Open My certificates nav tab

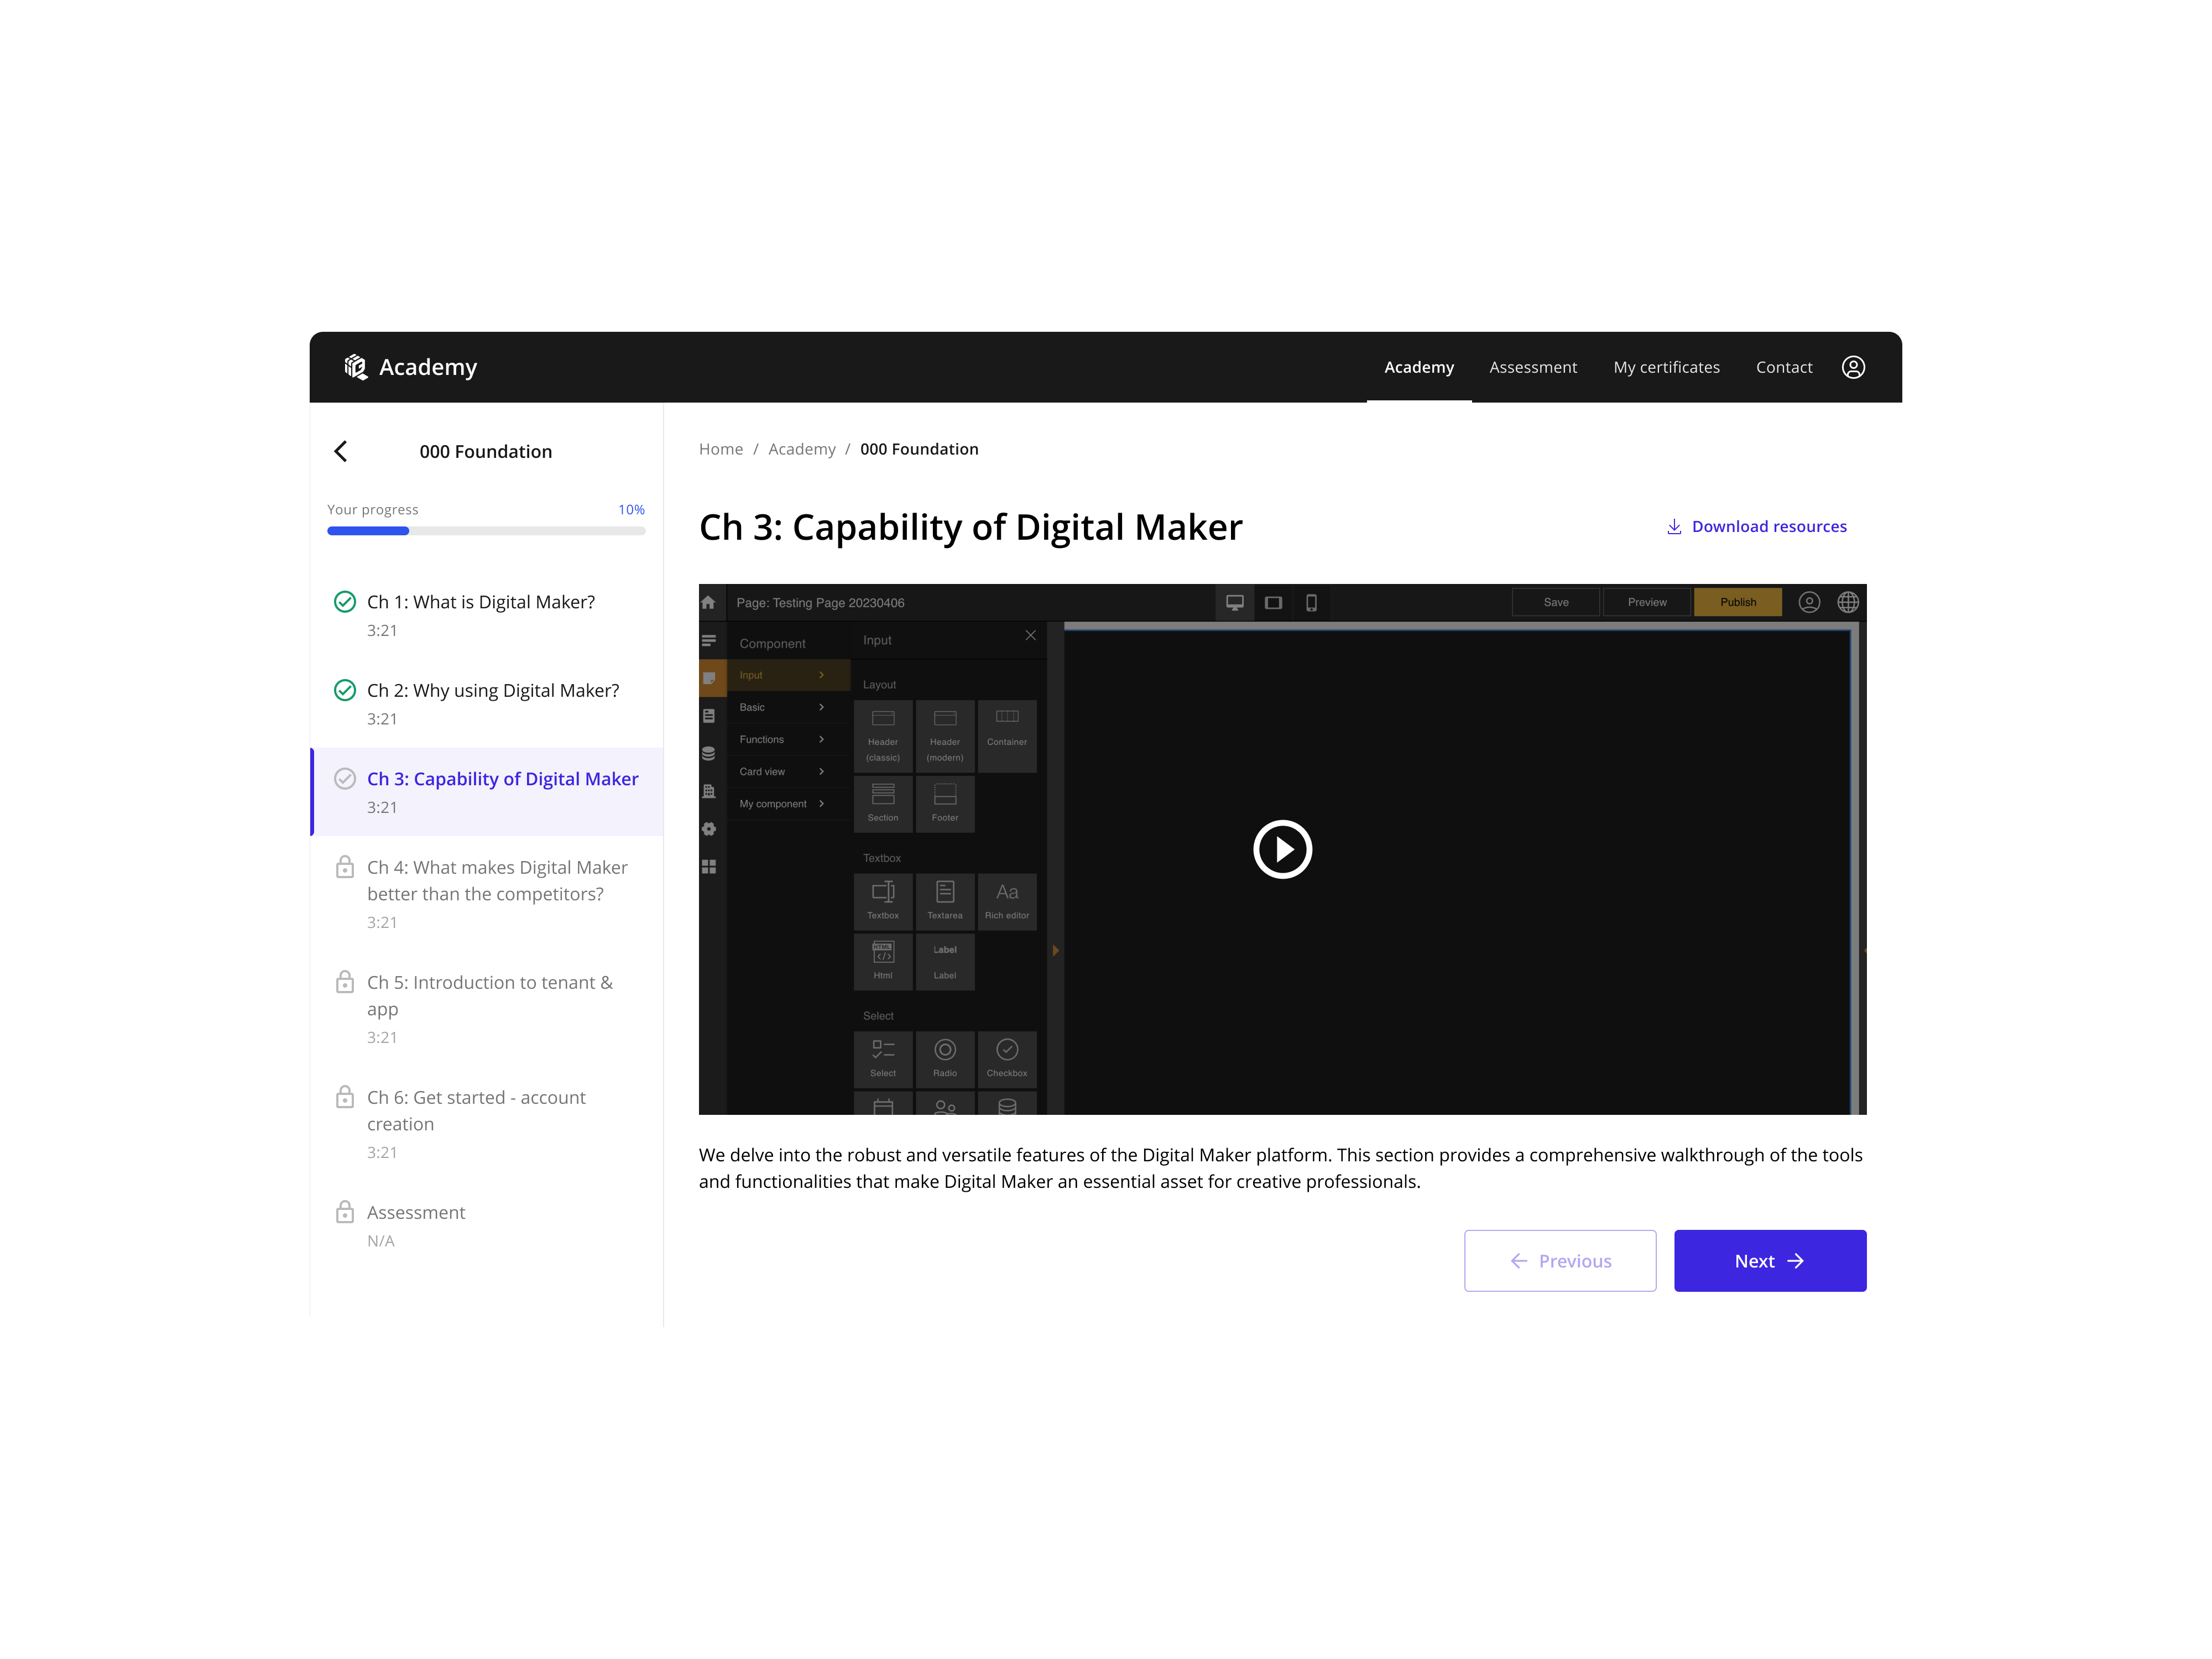[1666, 367]
